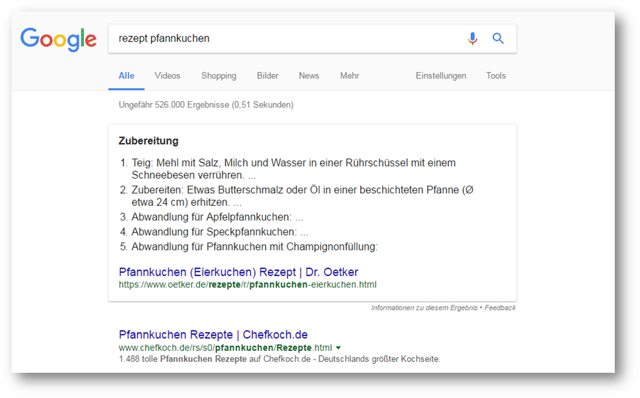This screenshot has height=398, width=640.
Task: Click step 2 'Zubereiten: Etwas Butterschmalz' text
Action: click(302, 196)
